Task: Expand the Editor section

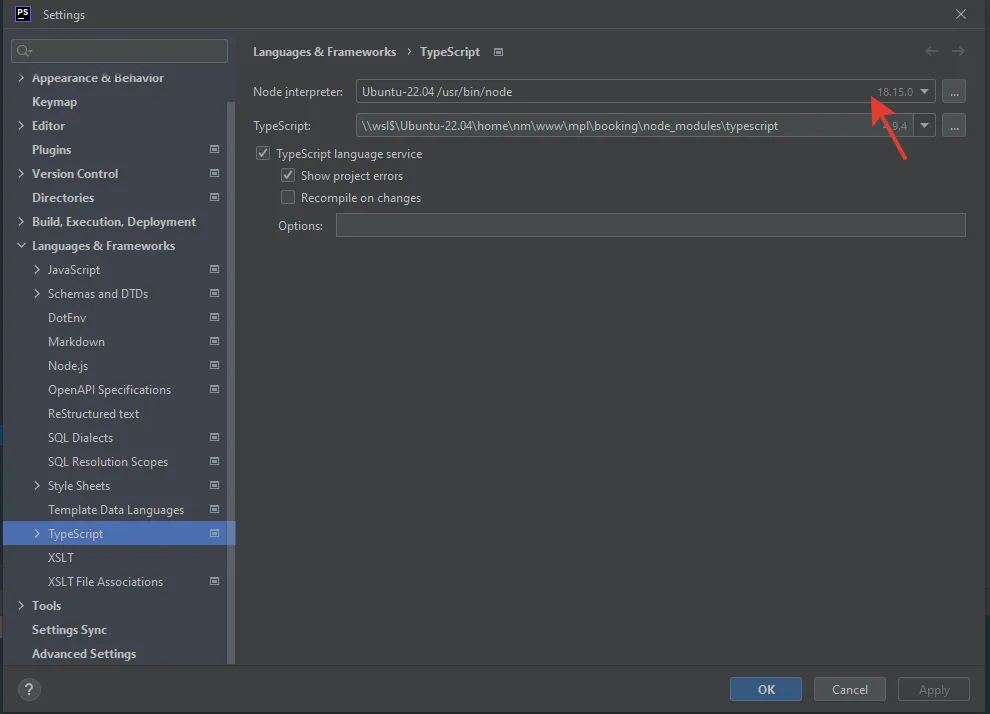Action: tap(21, 126)
